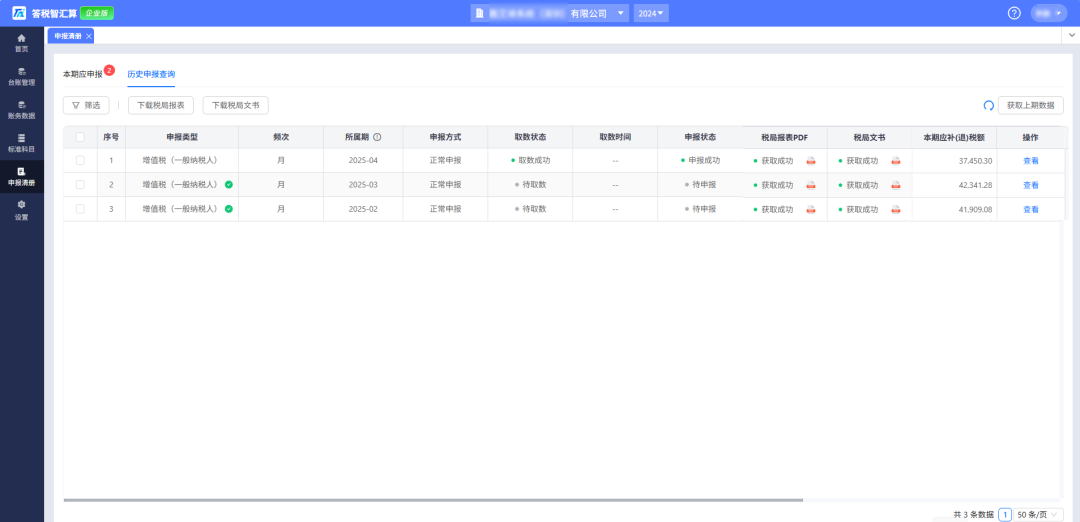Click the help question mark icon
Screen dimensions: 1080x522
coord(1014,13)
